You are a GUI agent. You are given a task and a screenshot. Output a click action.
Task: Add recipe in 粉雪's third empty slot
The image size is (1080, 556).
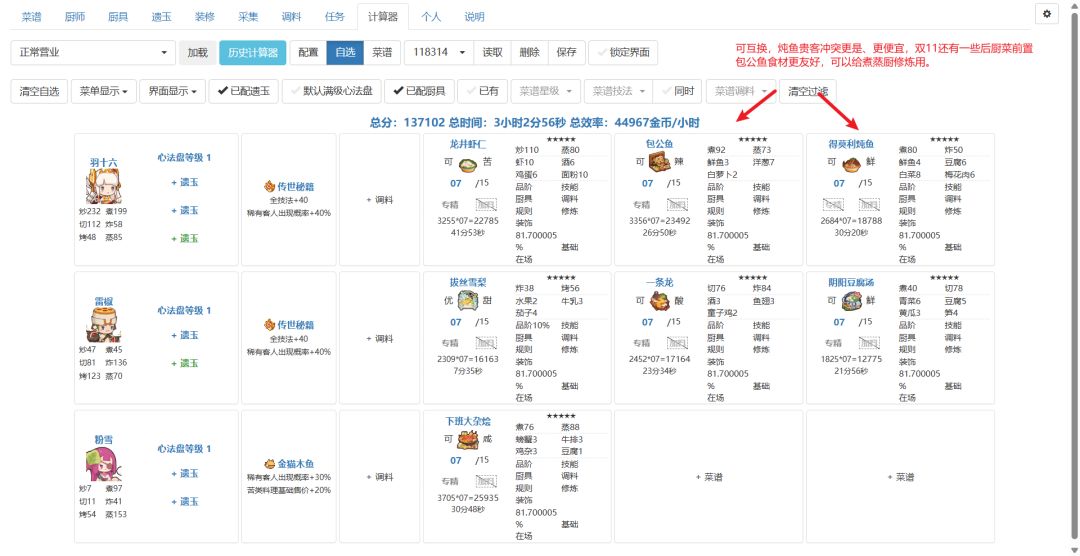pos(900,477)
